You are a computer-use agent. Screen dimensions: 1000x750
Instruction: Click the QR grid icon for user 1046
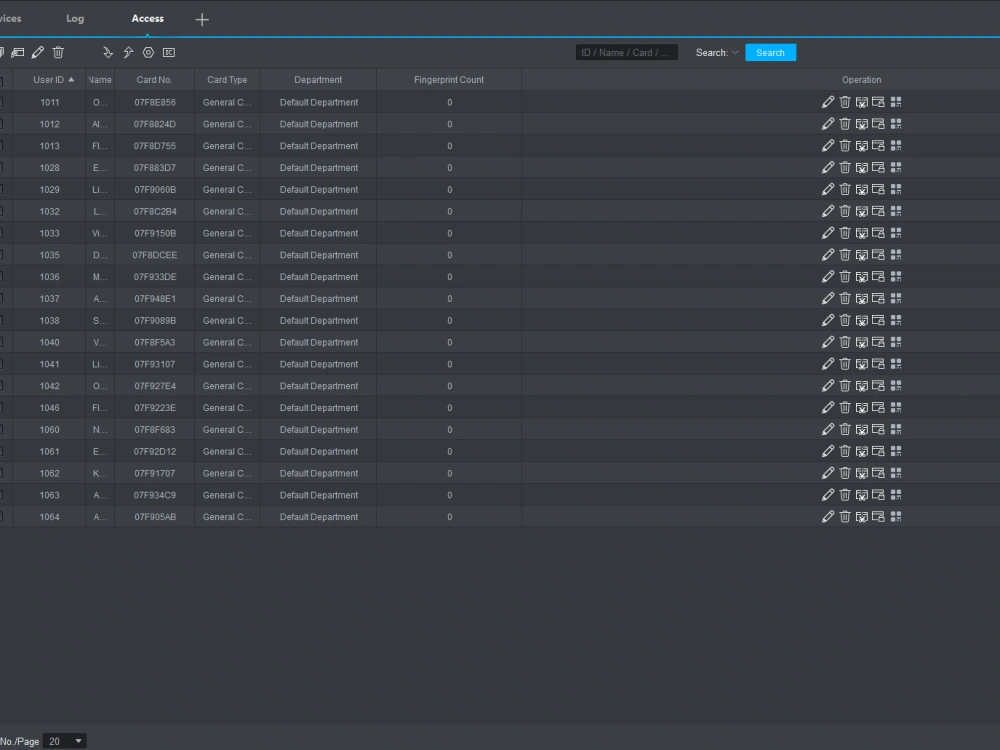coord(896,408)
